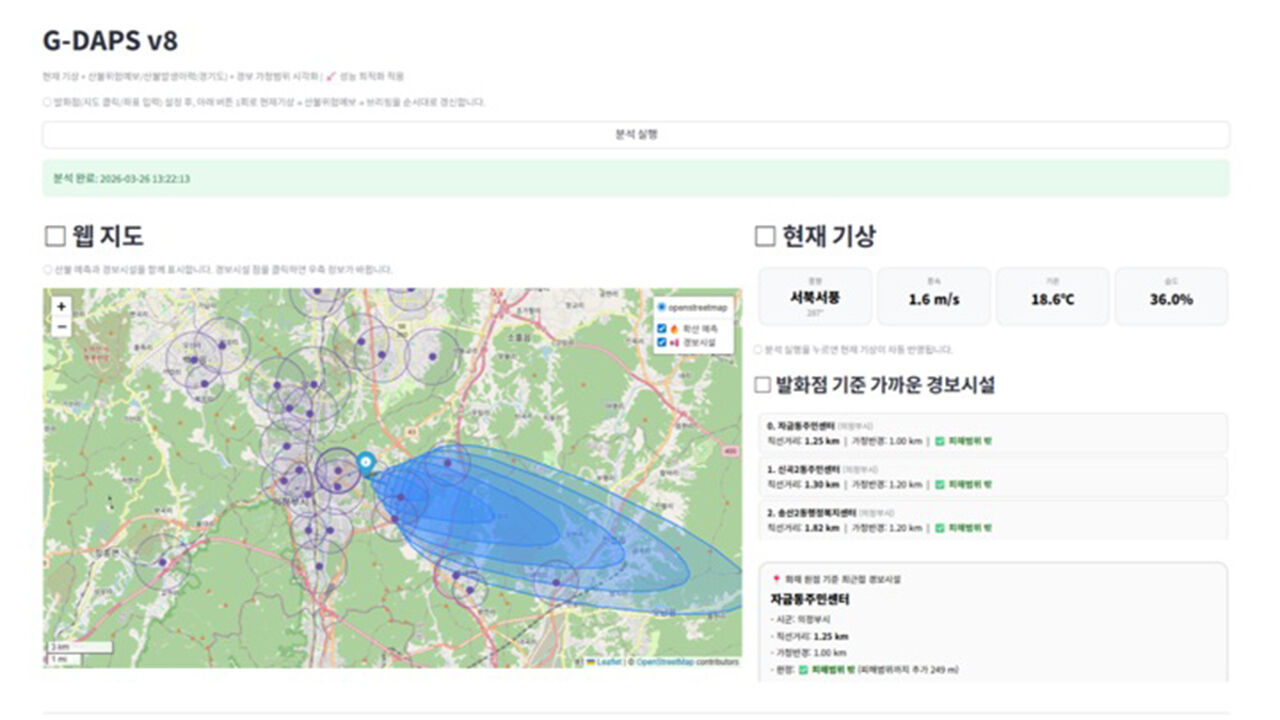
Task: Click the 현재 기상 heading icon
Action: [x=765, y=237]
